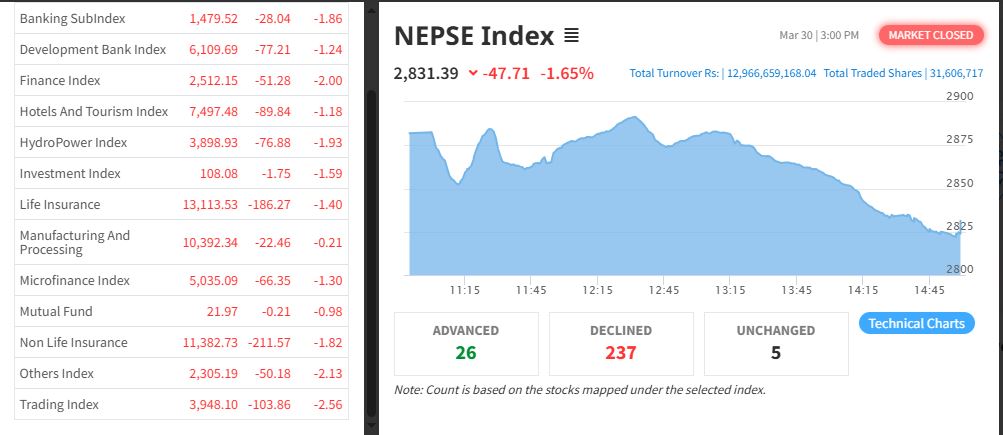Open the Life Insurance index
Viewport: 1003px width, 435px height.
[x=60, y=205]
